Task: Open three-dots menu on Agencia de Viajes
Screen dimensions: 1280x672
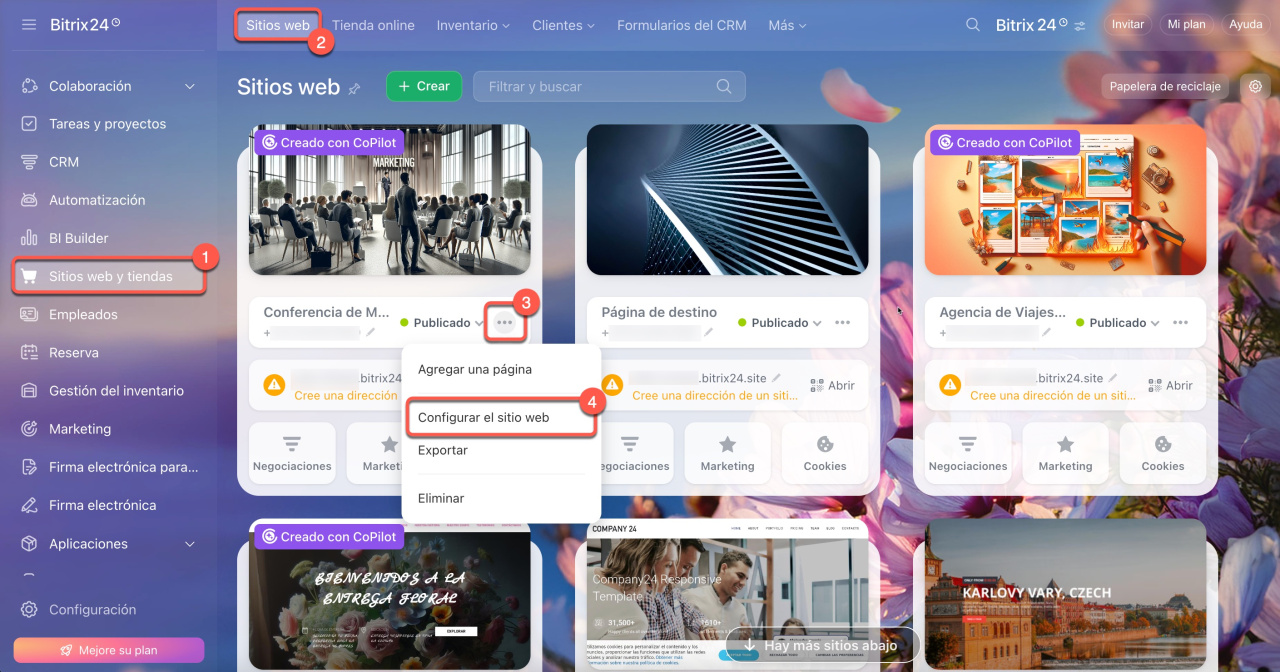Action: [x=1181, y=323]
